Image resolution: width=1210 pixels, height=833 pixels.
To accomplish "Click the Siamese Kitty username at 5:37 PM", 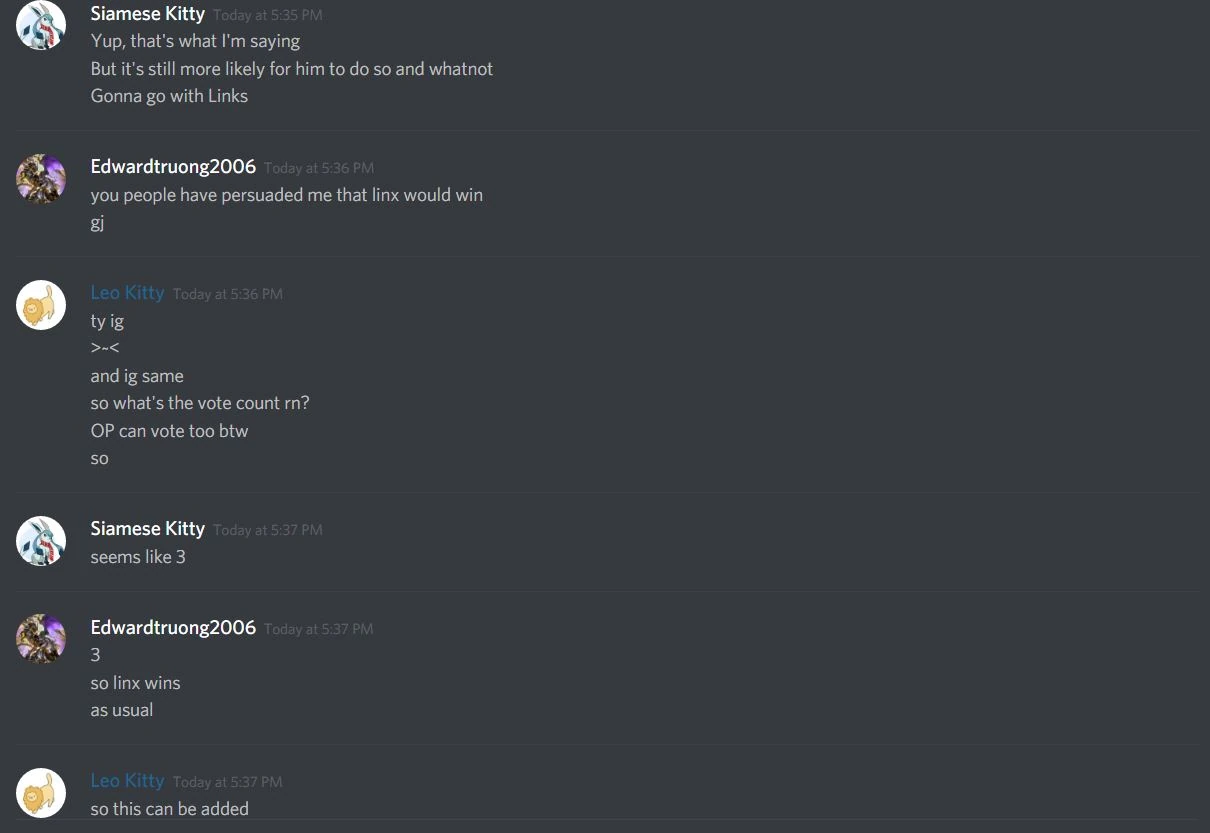I will point(147,528).
